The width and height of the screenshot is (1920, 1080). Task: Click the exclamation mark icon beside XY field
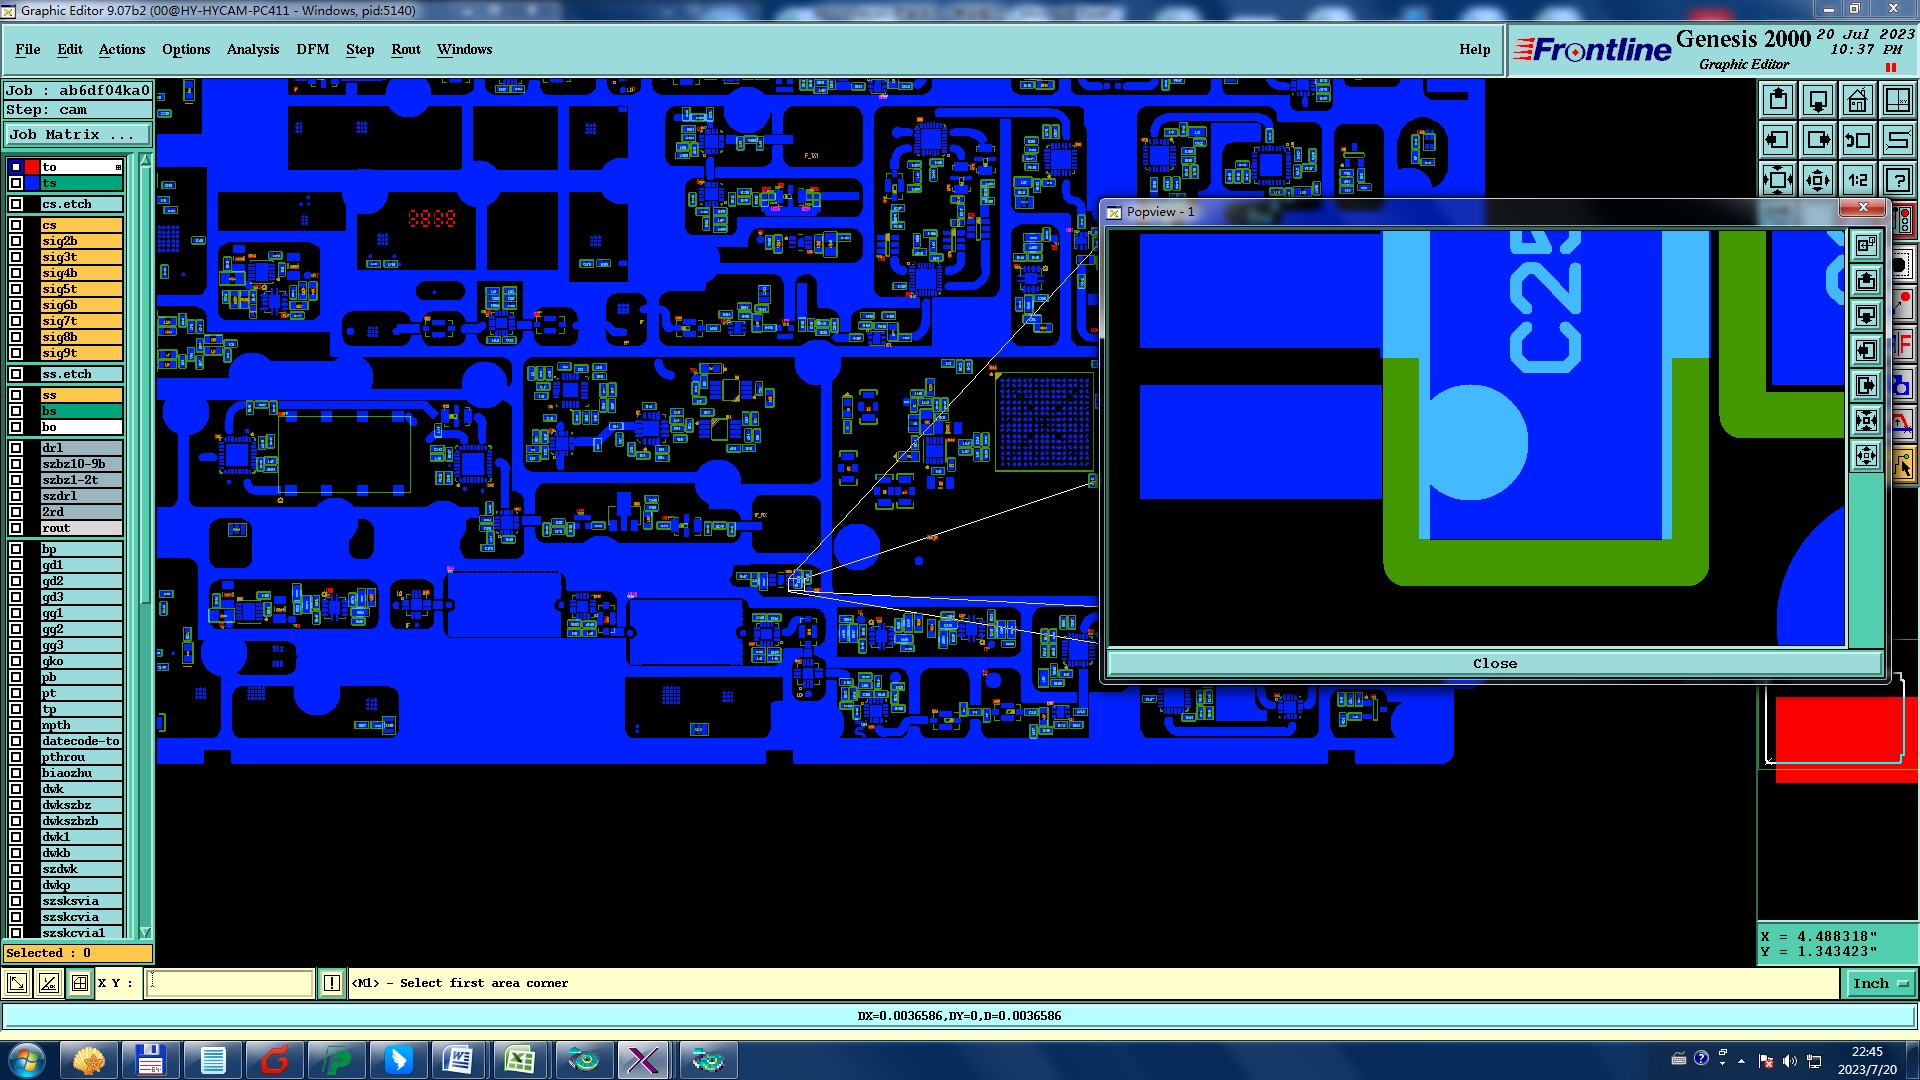click(332, 984)
